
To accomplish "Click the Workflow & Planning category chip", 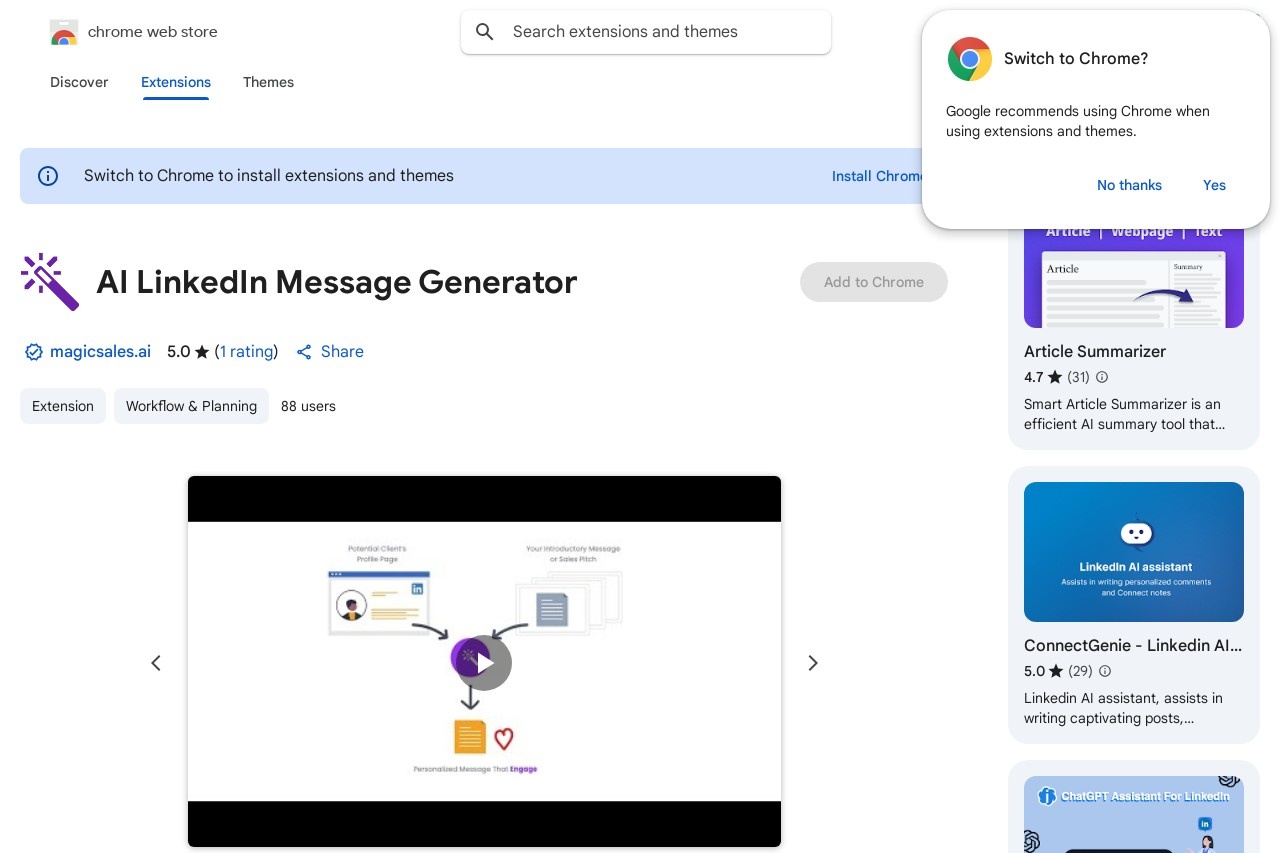I will 191,406.
